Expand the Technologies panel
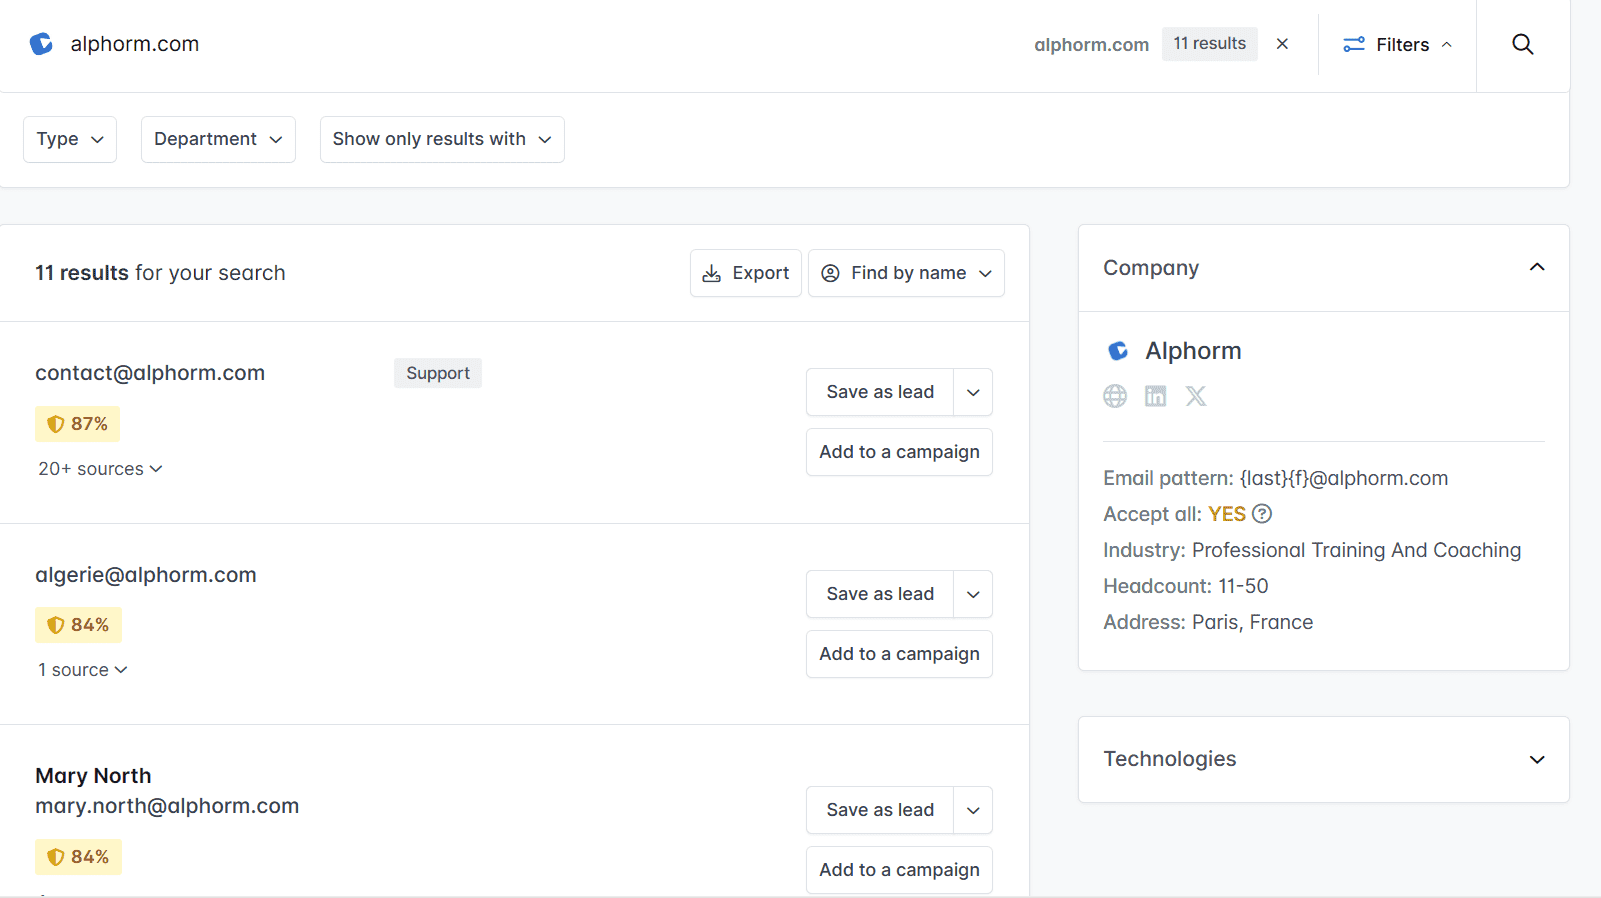 pos(1537,760)
